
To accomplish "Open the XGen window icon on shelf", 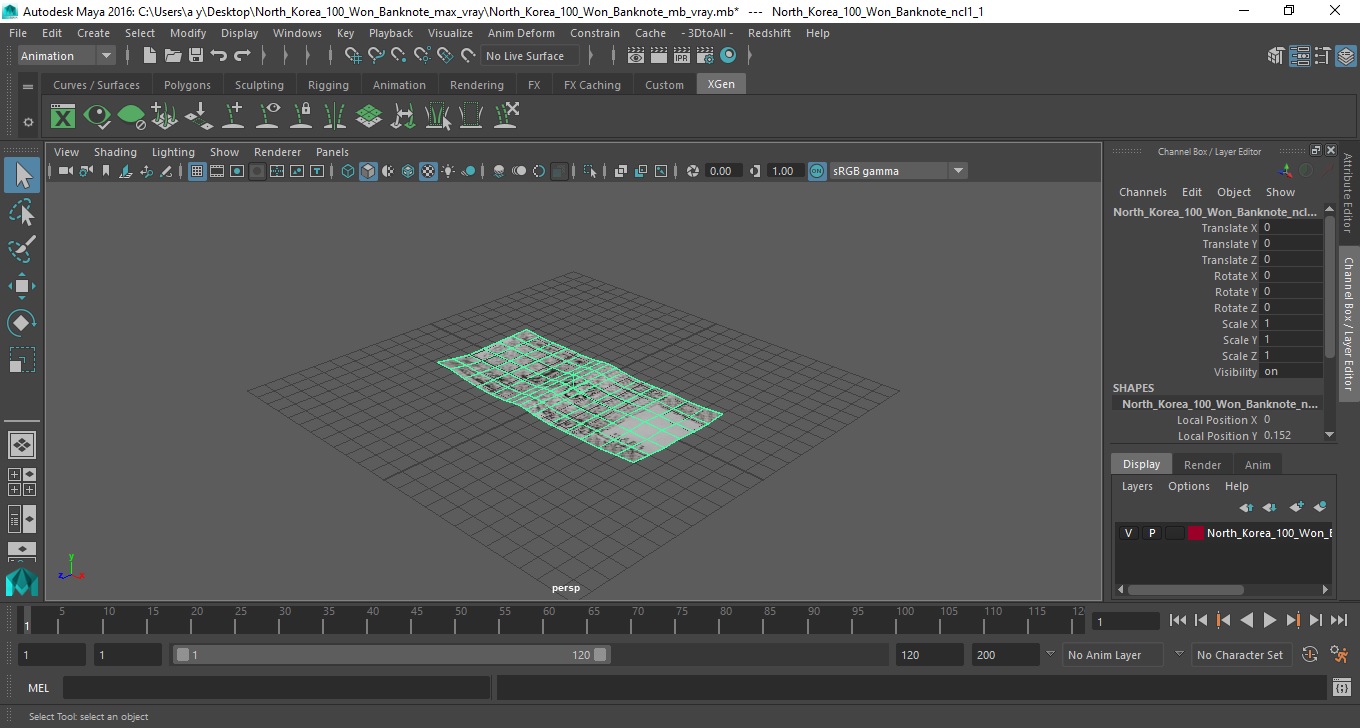I will tap(63, 117).
